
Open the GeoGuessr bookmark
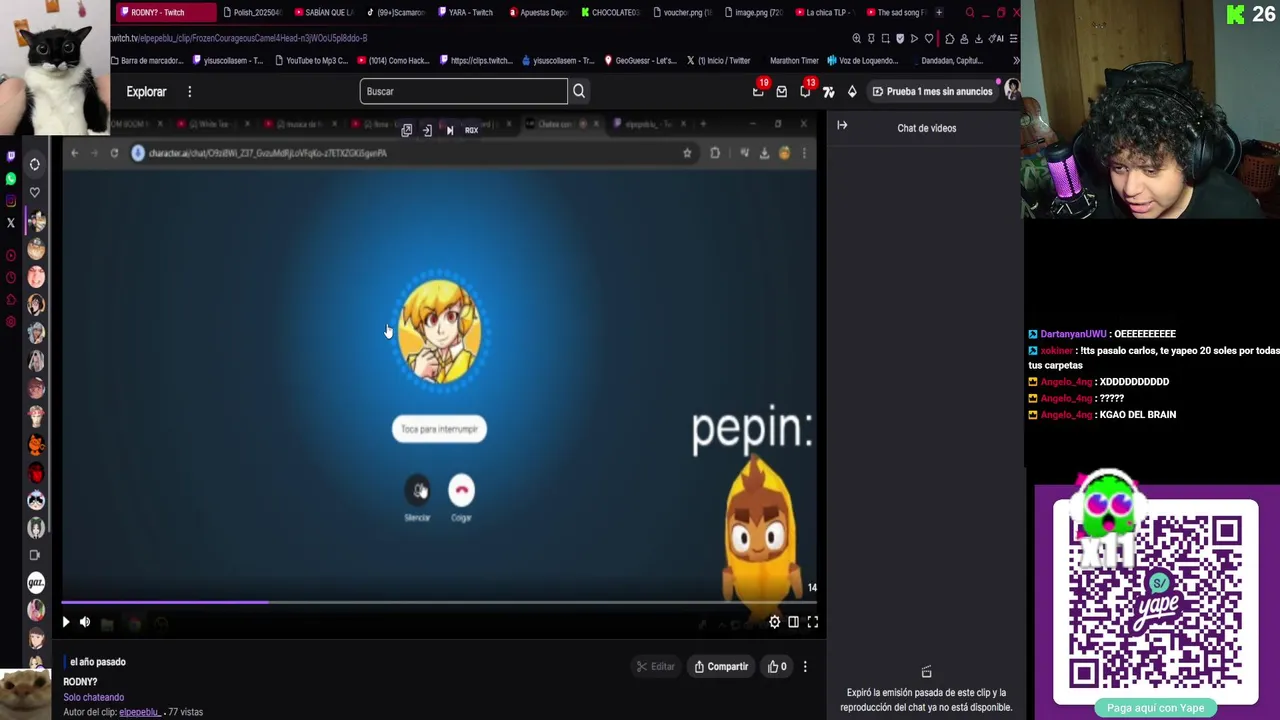639,60
